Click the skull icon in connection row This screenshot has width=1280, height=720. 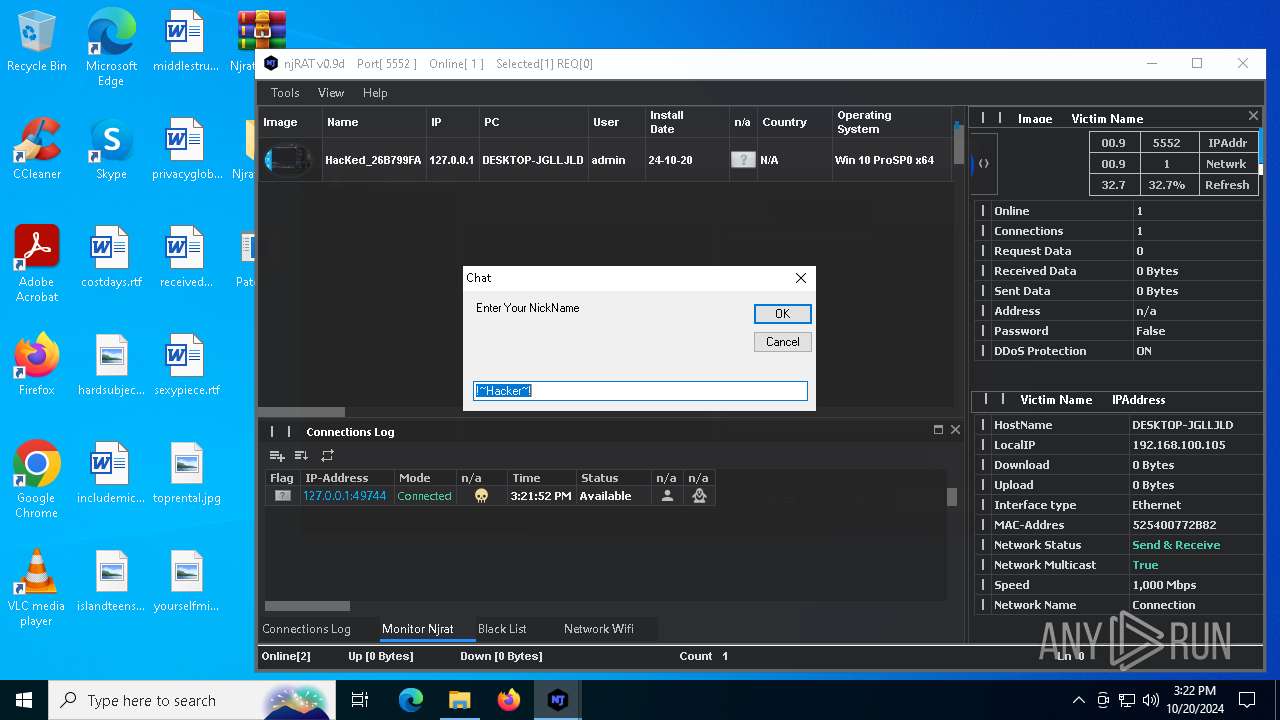tap(481, 496)
